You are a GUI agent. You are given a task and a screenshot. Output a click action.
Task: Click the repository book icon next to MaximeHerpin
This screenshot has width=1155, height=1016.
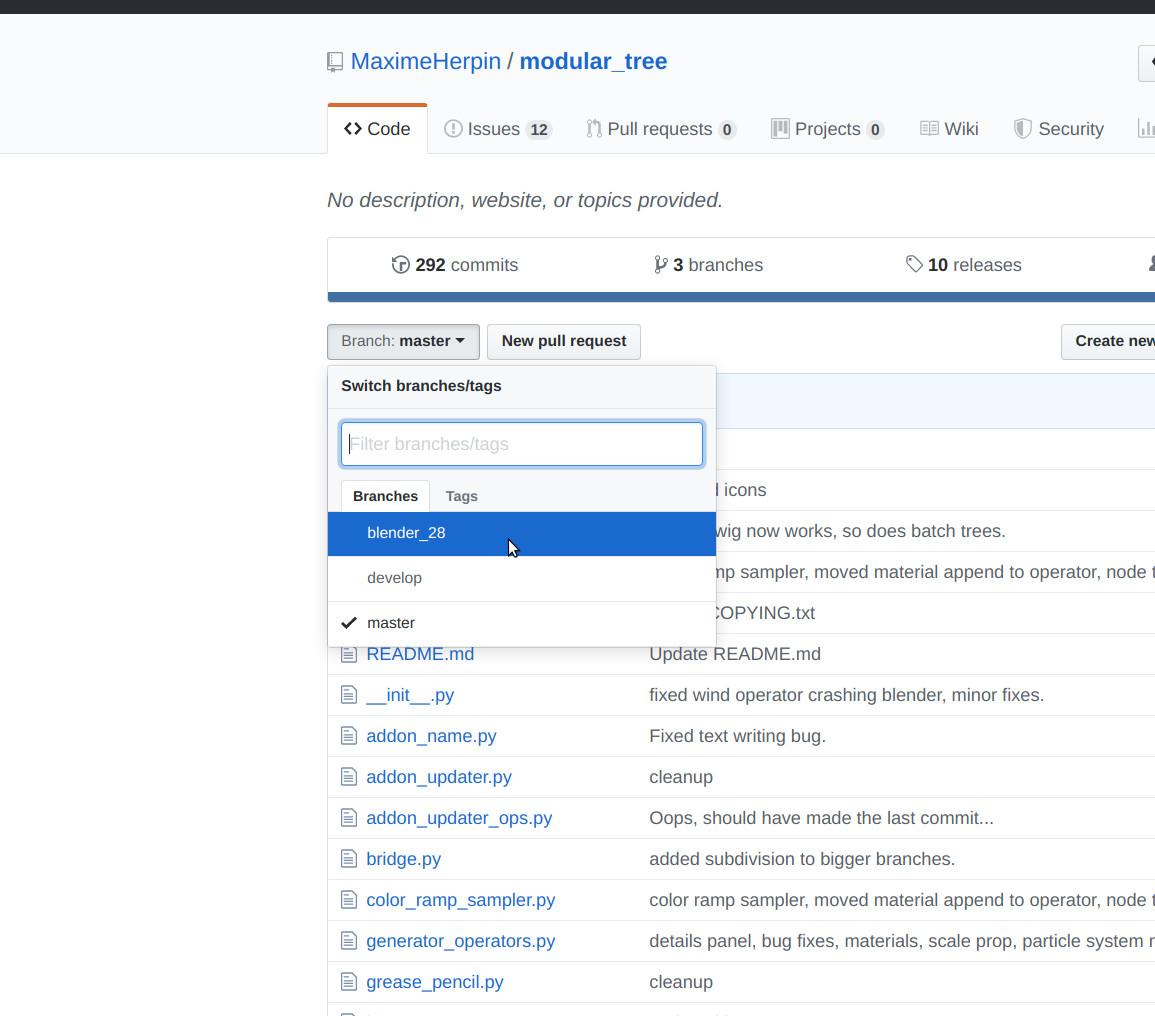click(334, 61)
